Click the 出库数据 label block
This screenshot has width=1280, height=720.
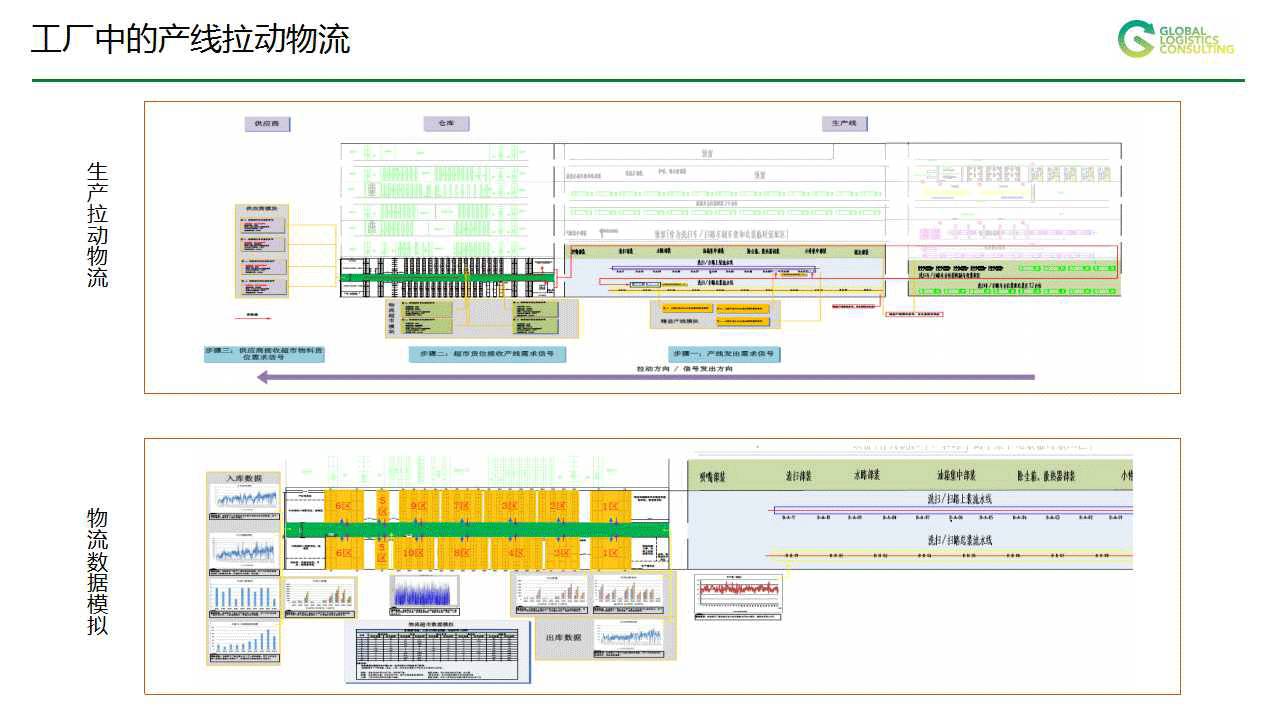[563, 637]
